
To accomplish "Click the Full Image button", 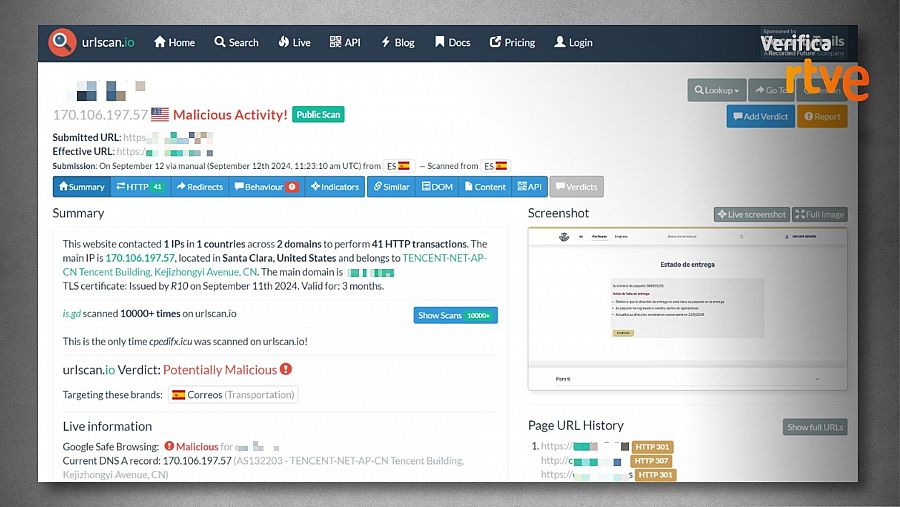I will pos(820,214).
